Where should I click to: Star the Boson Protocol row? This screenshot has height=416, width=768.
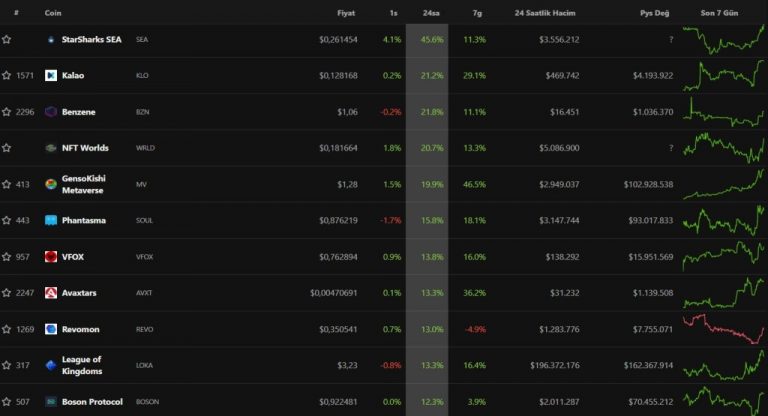[6, 402]
